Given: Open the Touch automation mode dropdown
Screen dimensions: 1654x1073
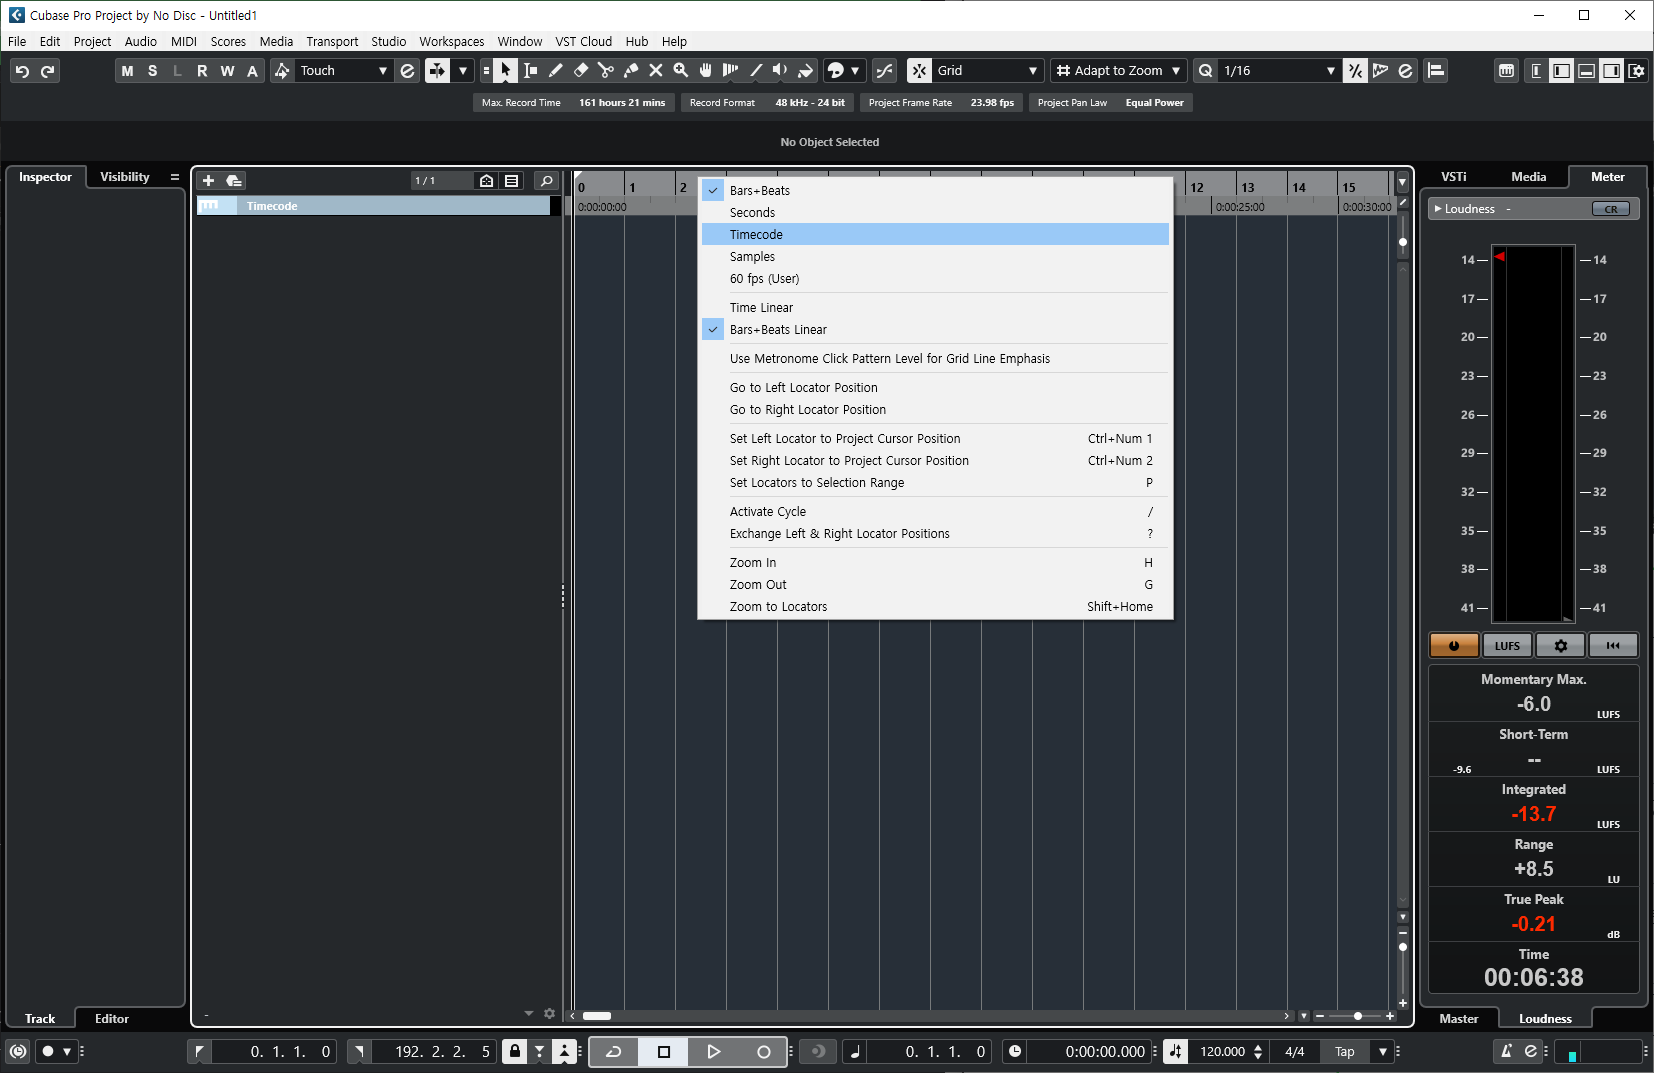Looking at the screenshot, I should pyautogui.click(x=344, y=71).
